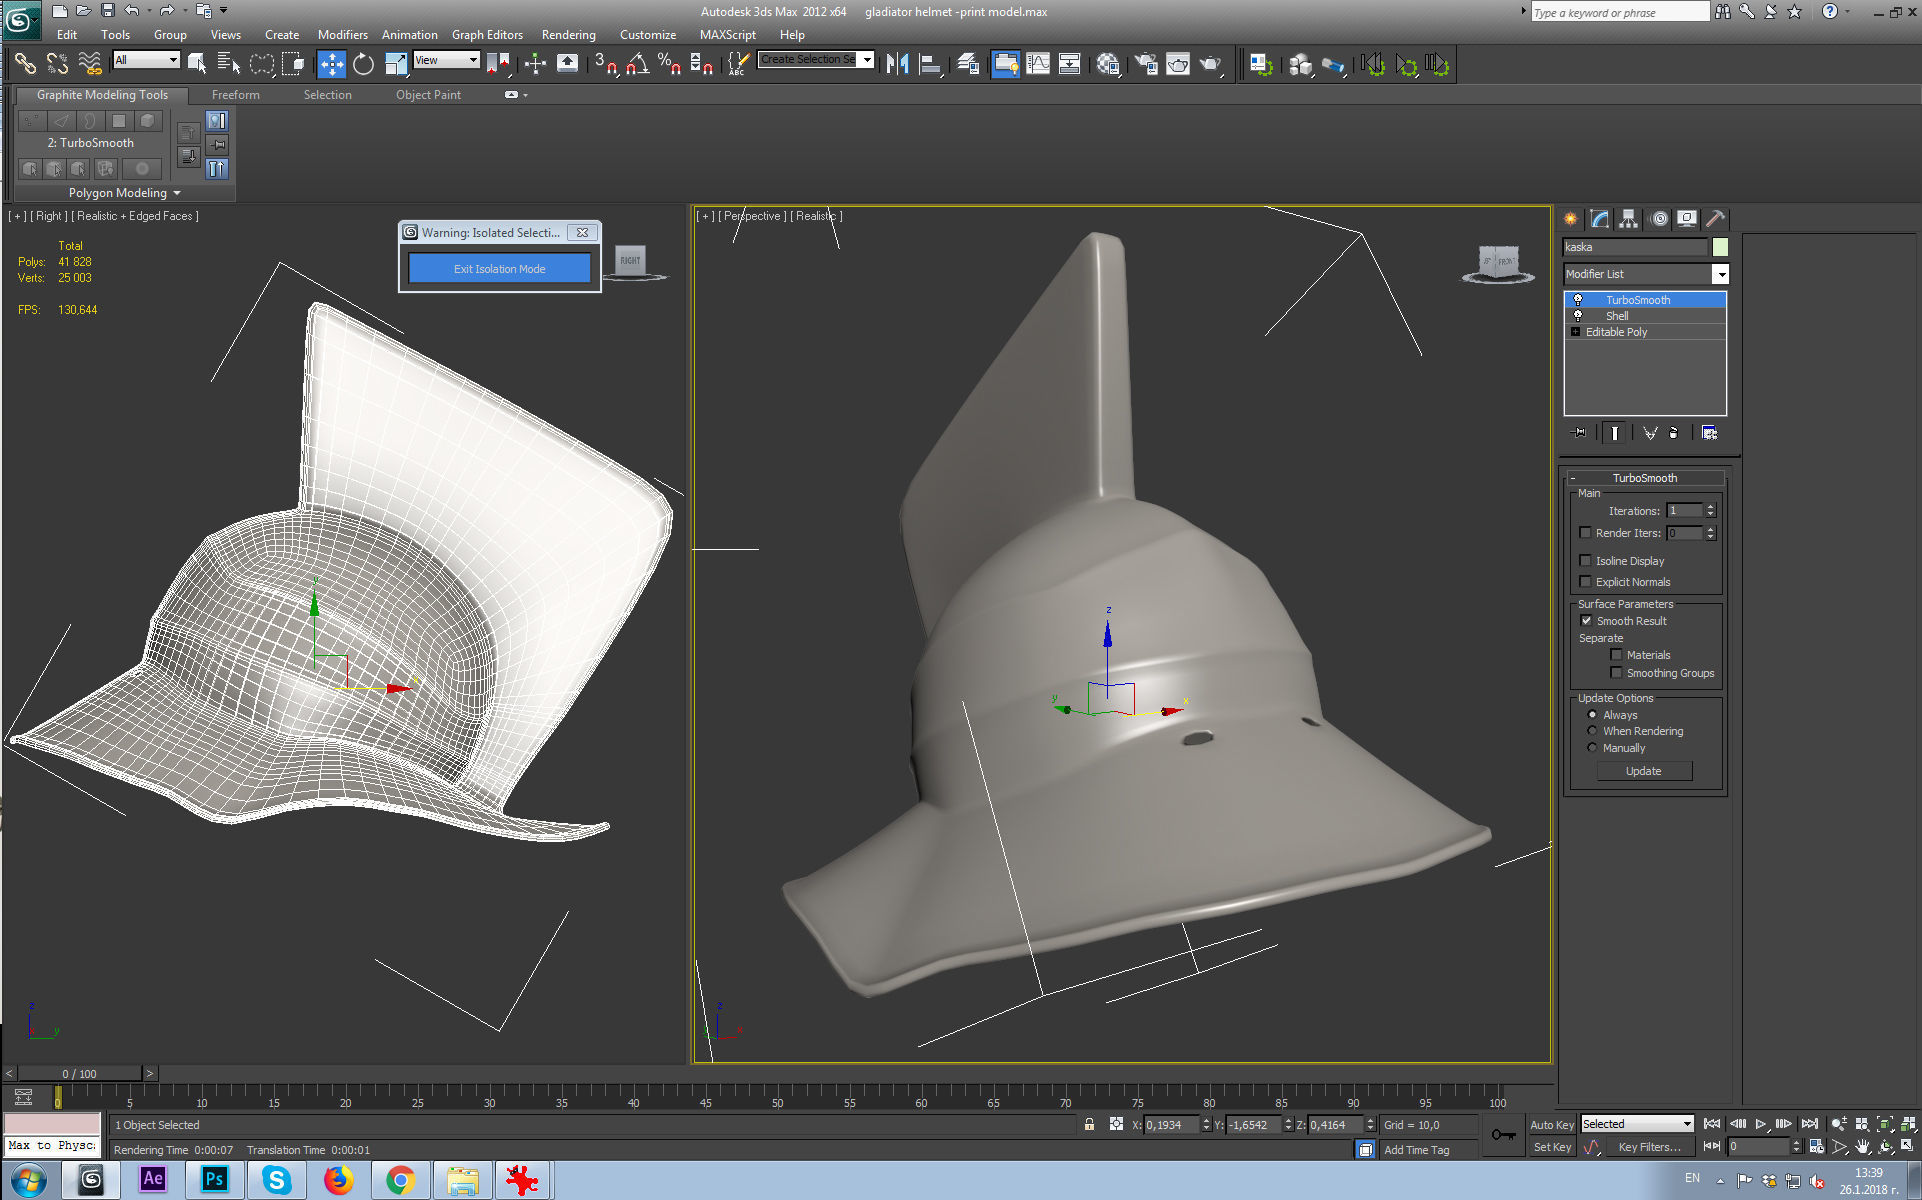This screenshot has width=1922, height=1200.
Task: Click the Set Keys large key icon
Action: 1503,1135
